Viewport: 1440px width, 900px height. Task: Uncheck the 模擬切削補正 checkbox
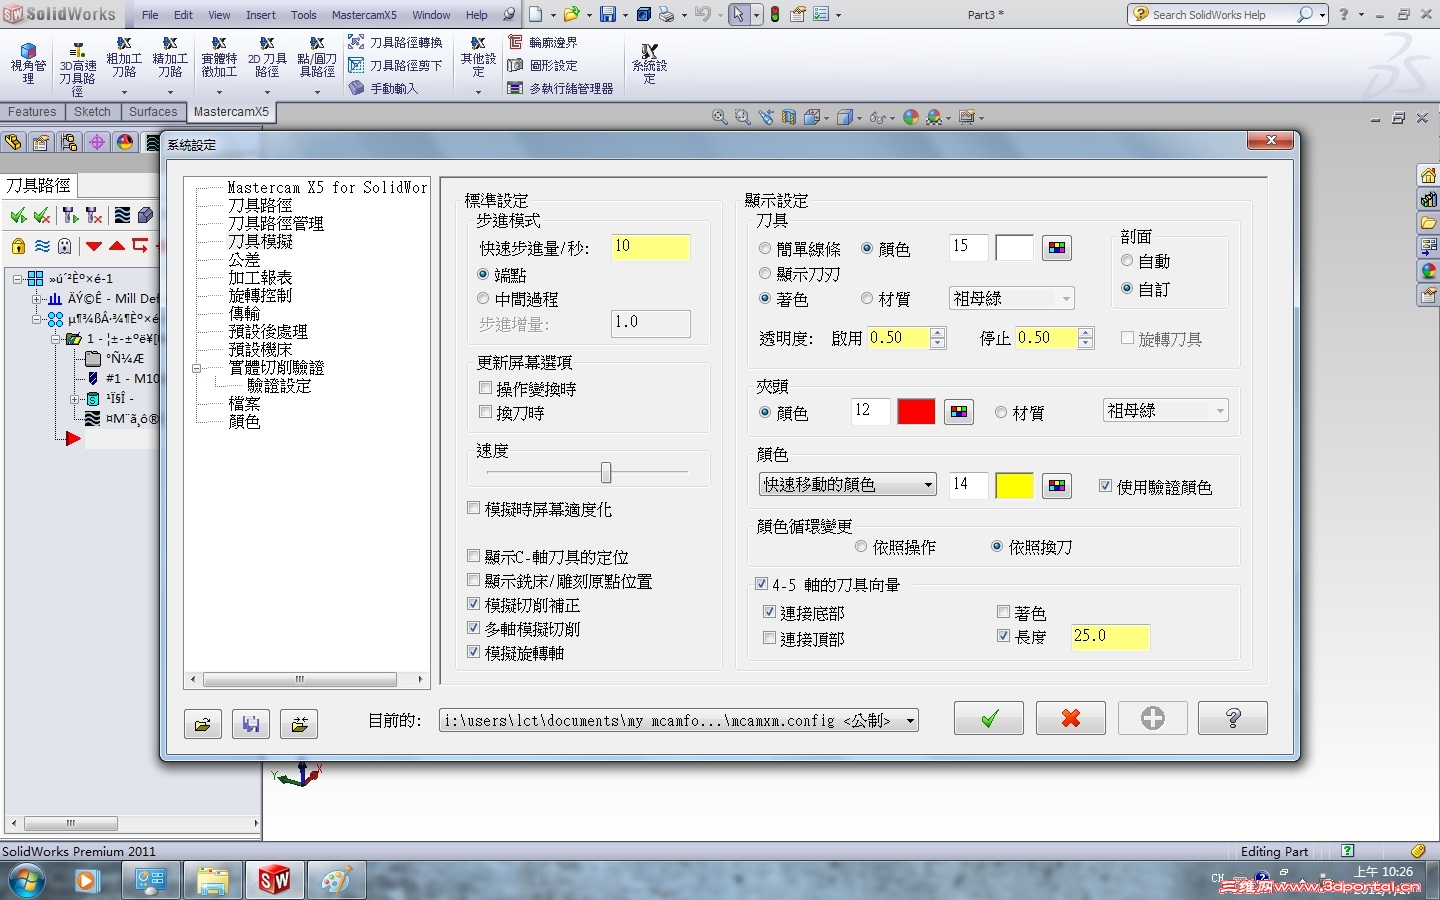(x=474, y=604)
